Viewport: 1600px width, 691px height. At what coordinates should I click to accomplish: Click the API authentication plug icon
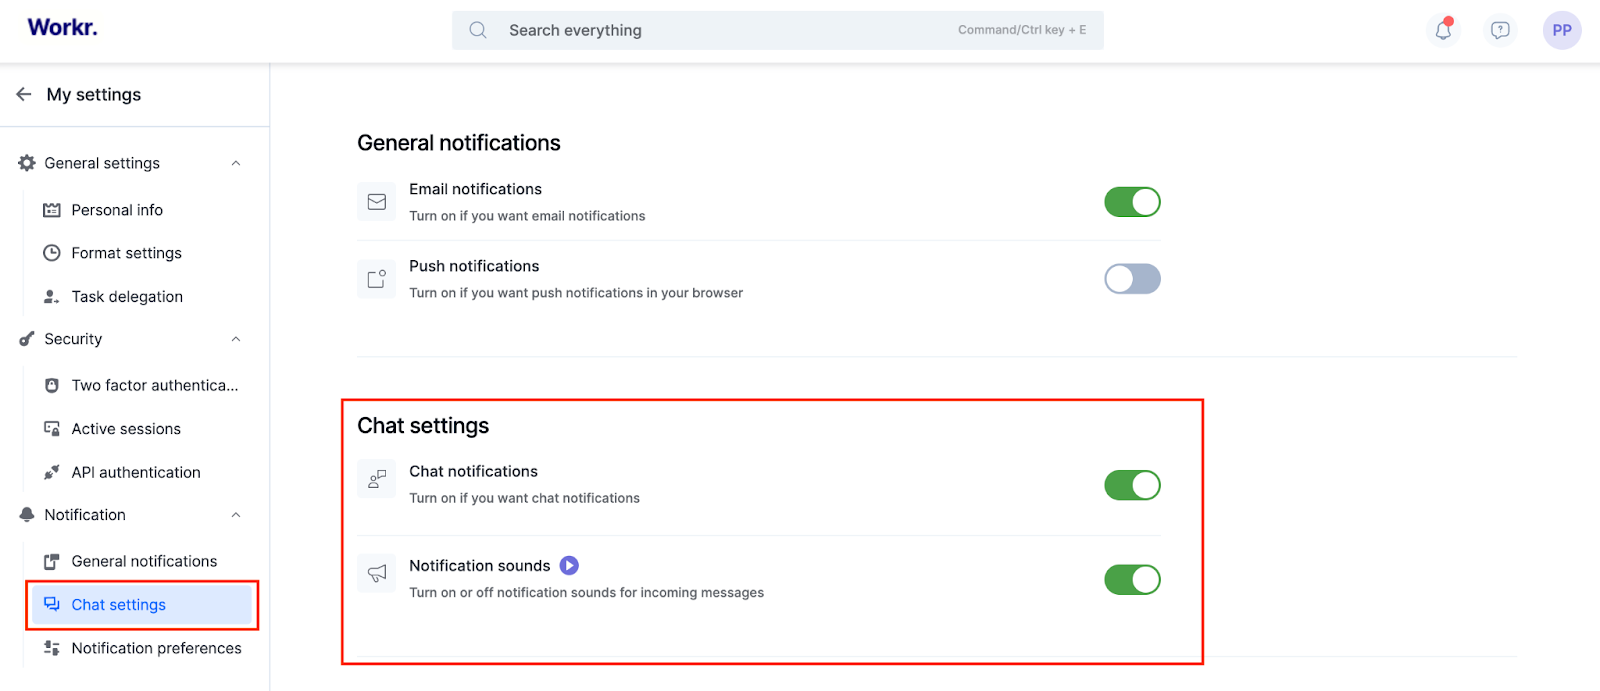coord(52,472)
